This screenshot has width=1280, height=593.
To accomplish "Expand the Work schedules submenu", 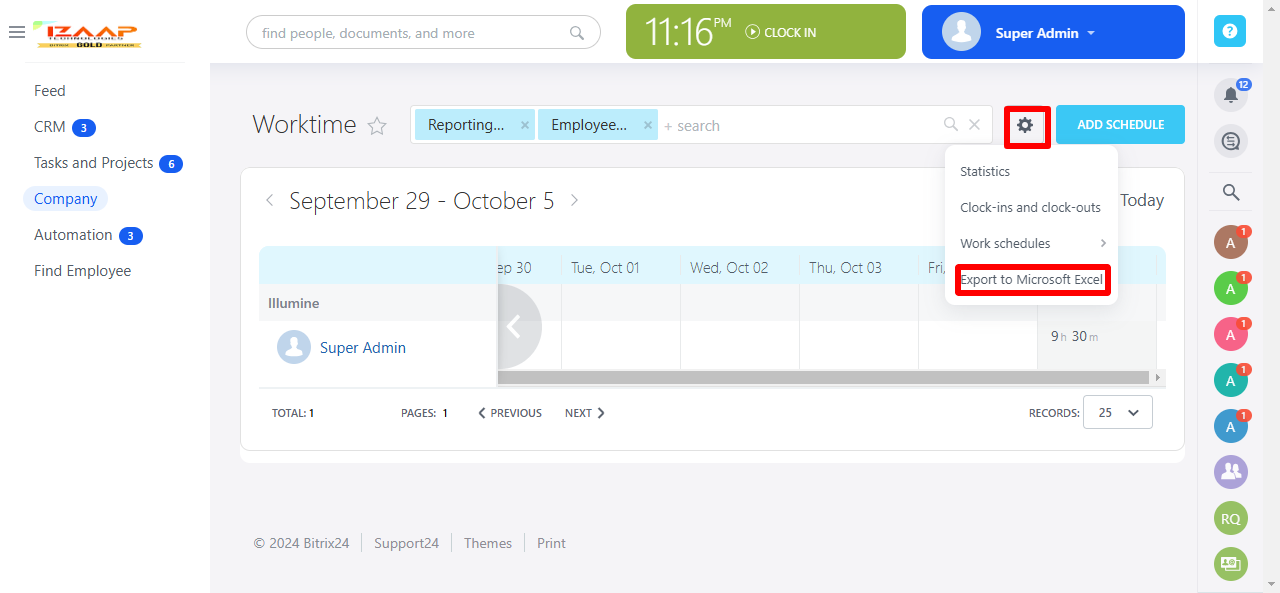I will coord(1031,243).
